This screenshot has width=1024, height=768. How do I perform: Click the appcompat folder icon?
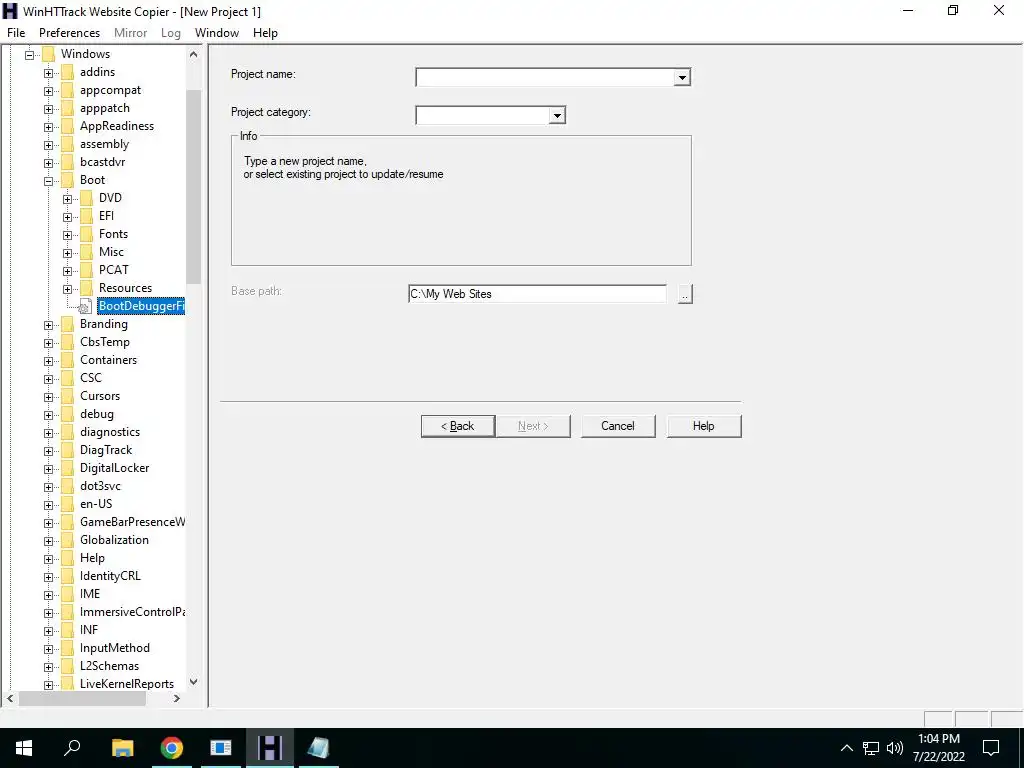tap(67, 90)
